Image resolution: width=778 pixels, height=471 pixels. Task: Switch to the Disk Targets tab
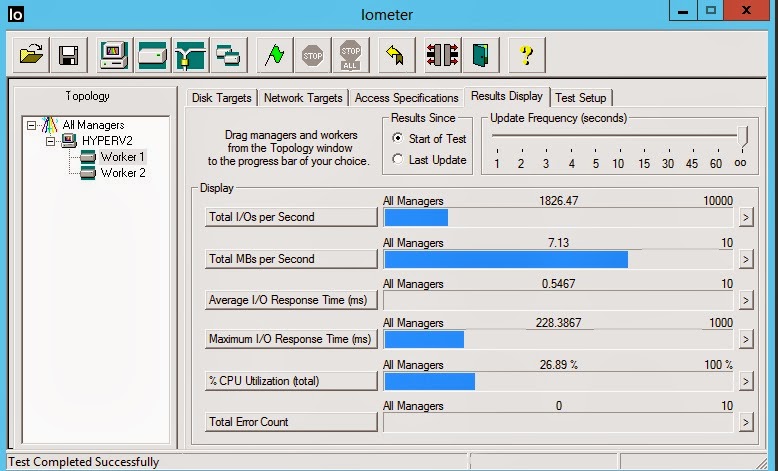pos(223,98)
